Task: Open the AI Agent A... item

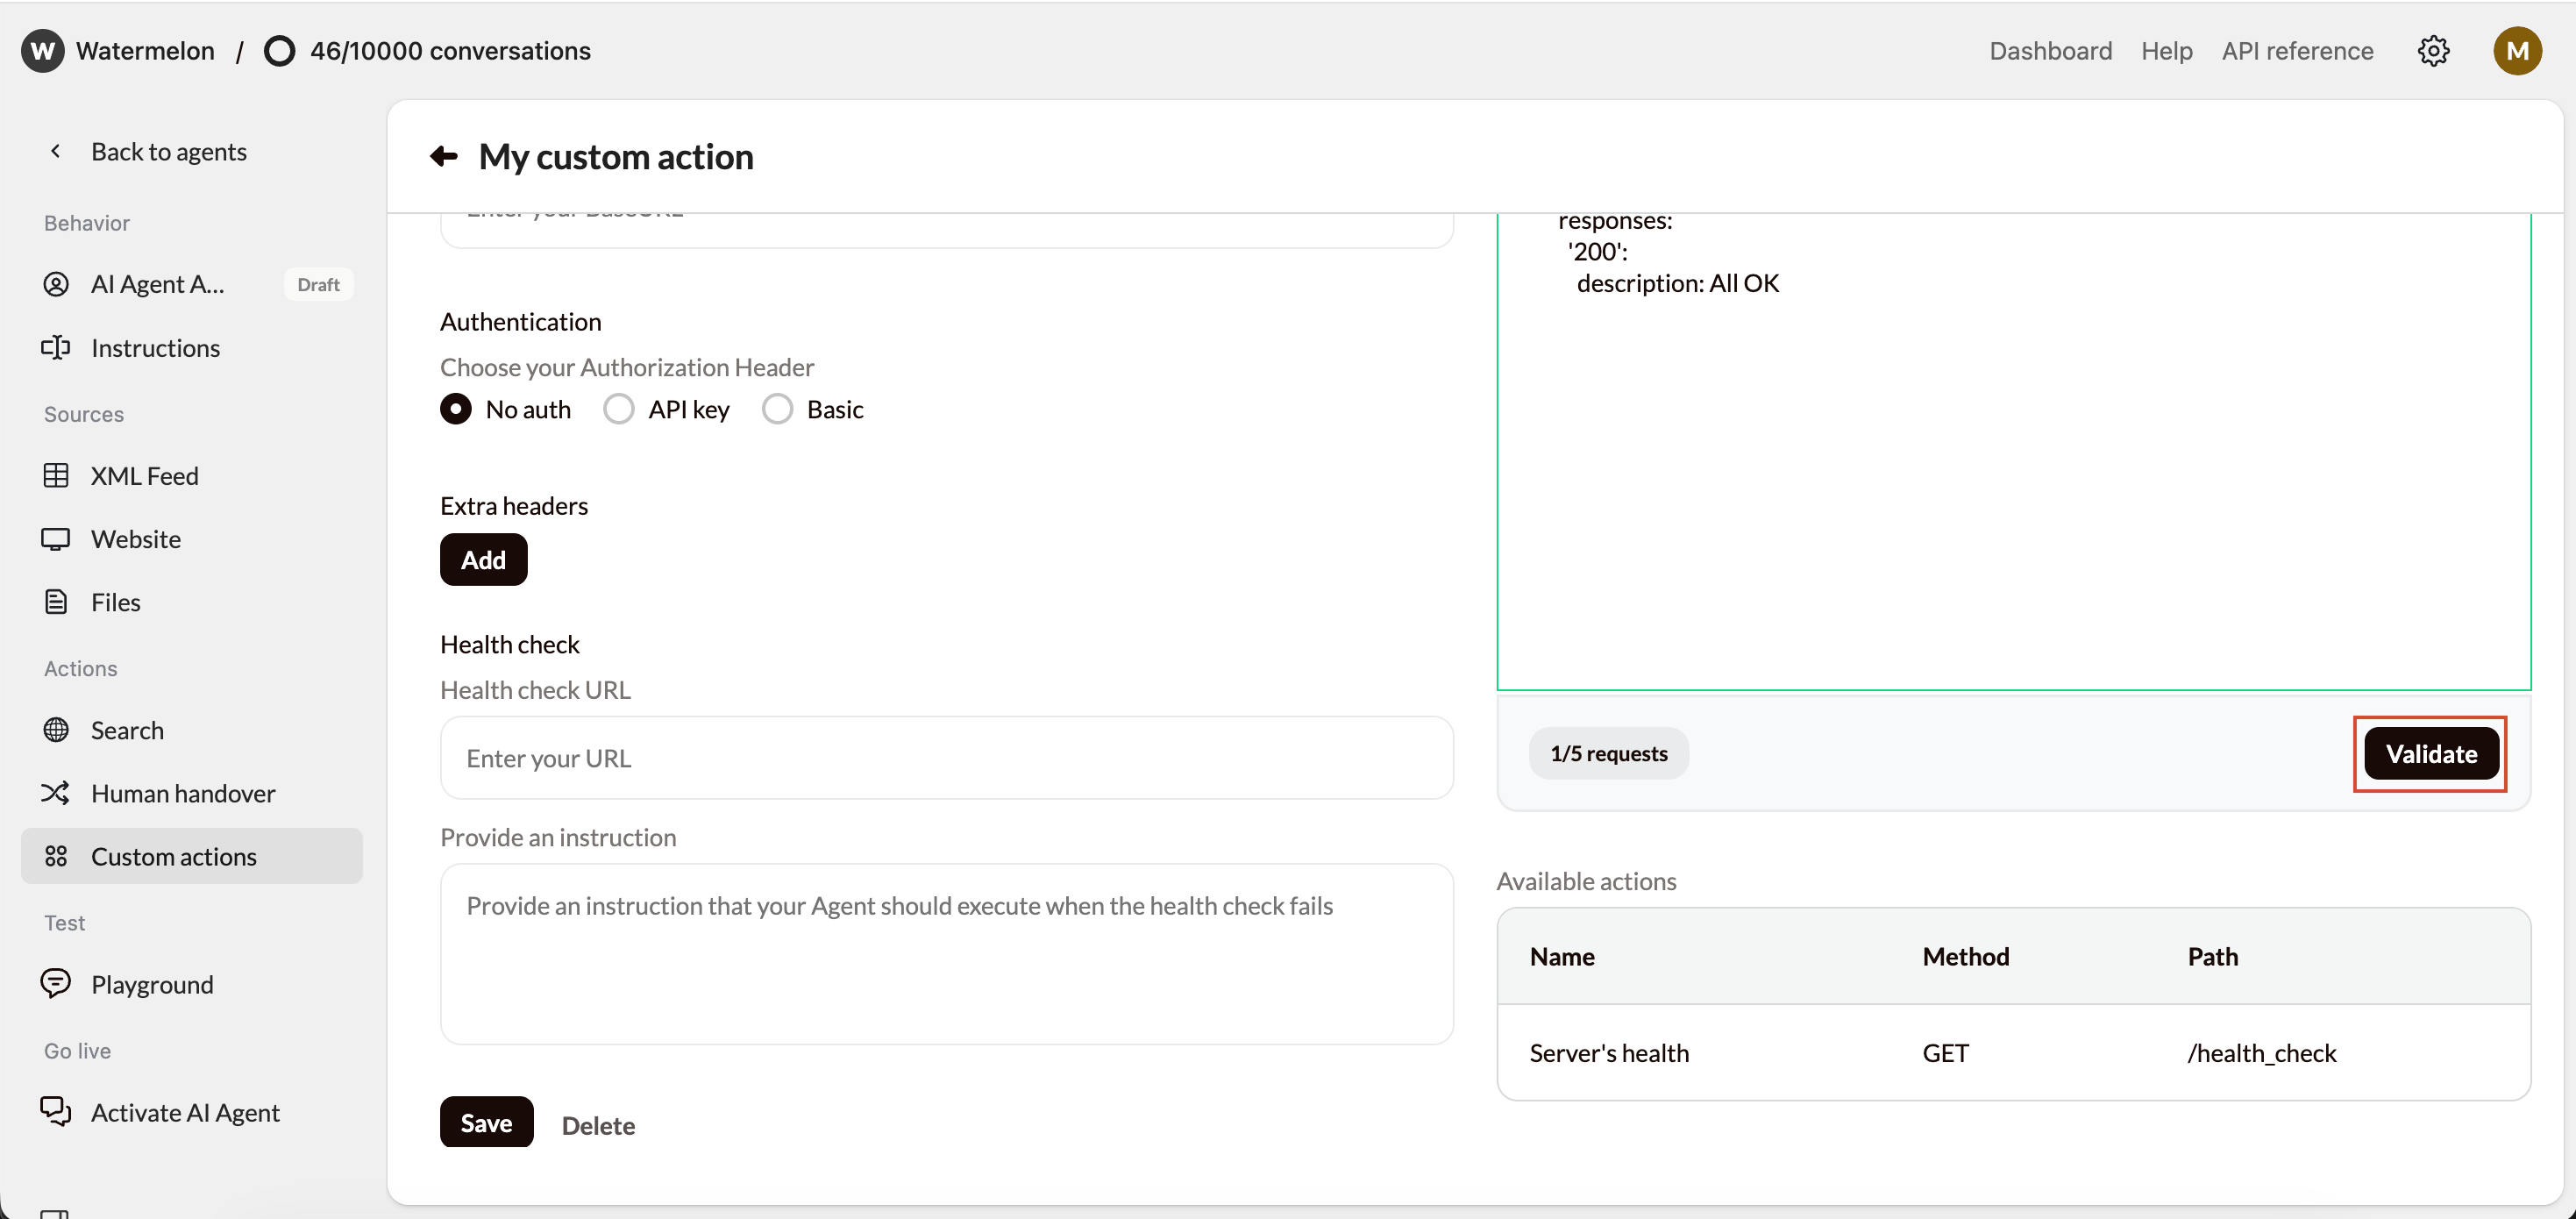Action: tap(158, 284)
